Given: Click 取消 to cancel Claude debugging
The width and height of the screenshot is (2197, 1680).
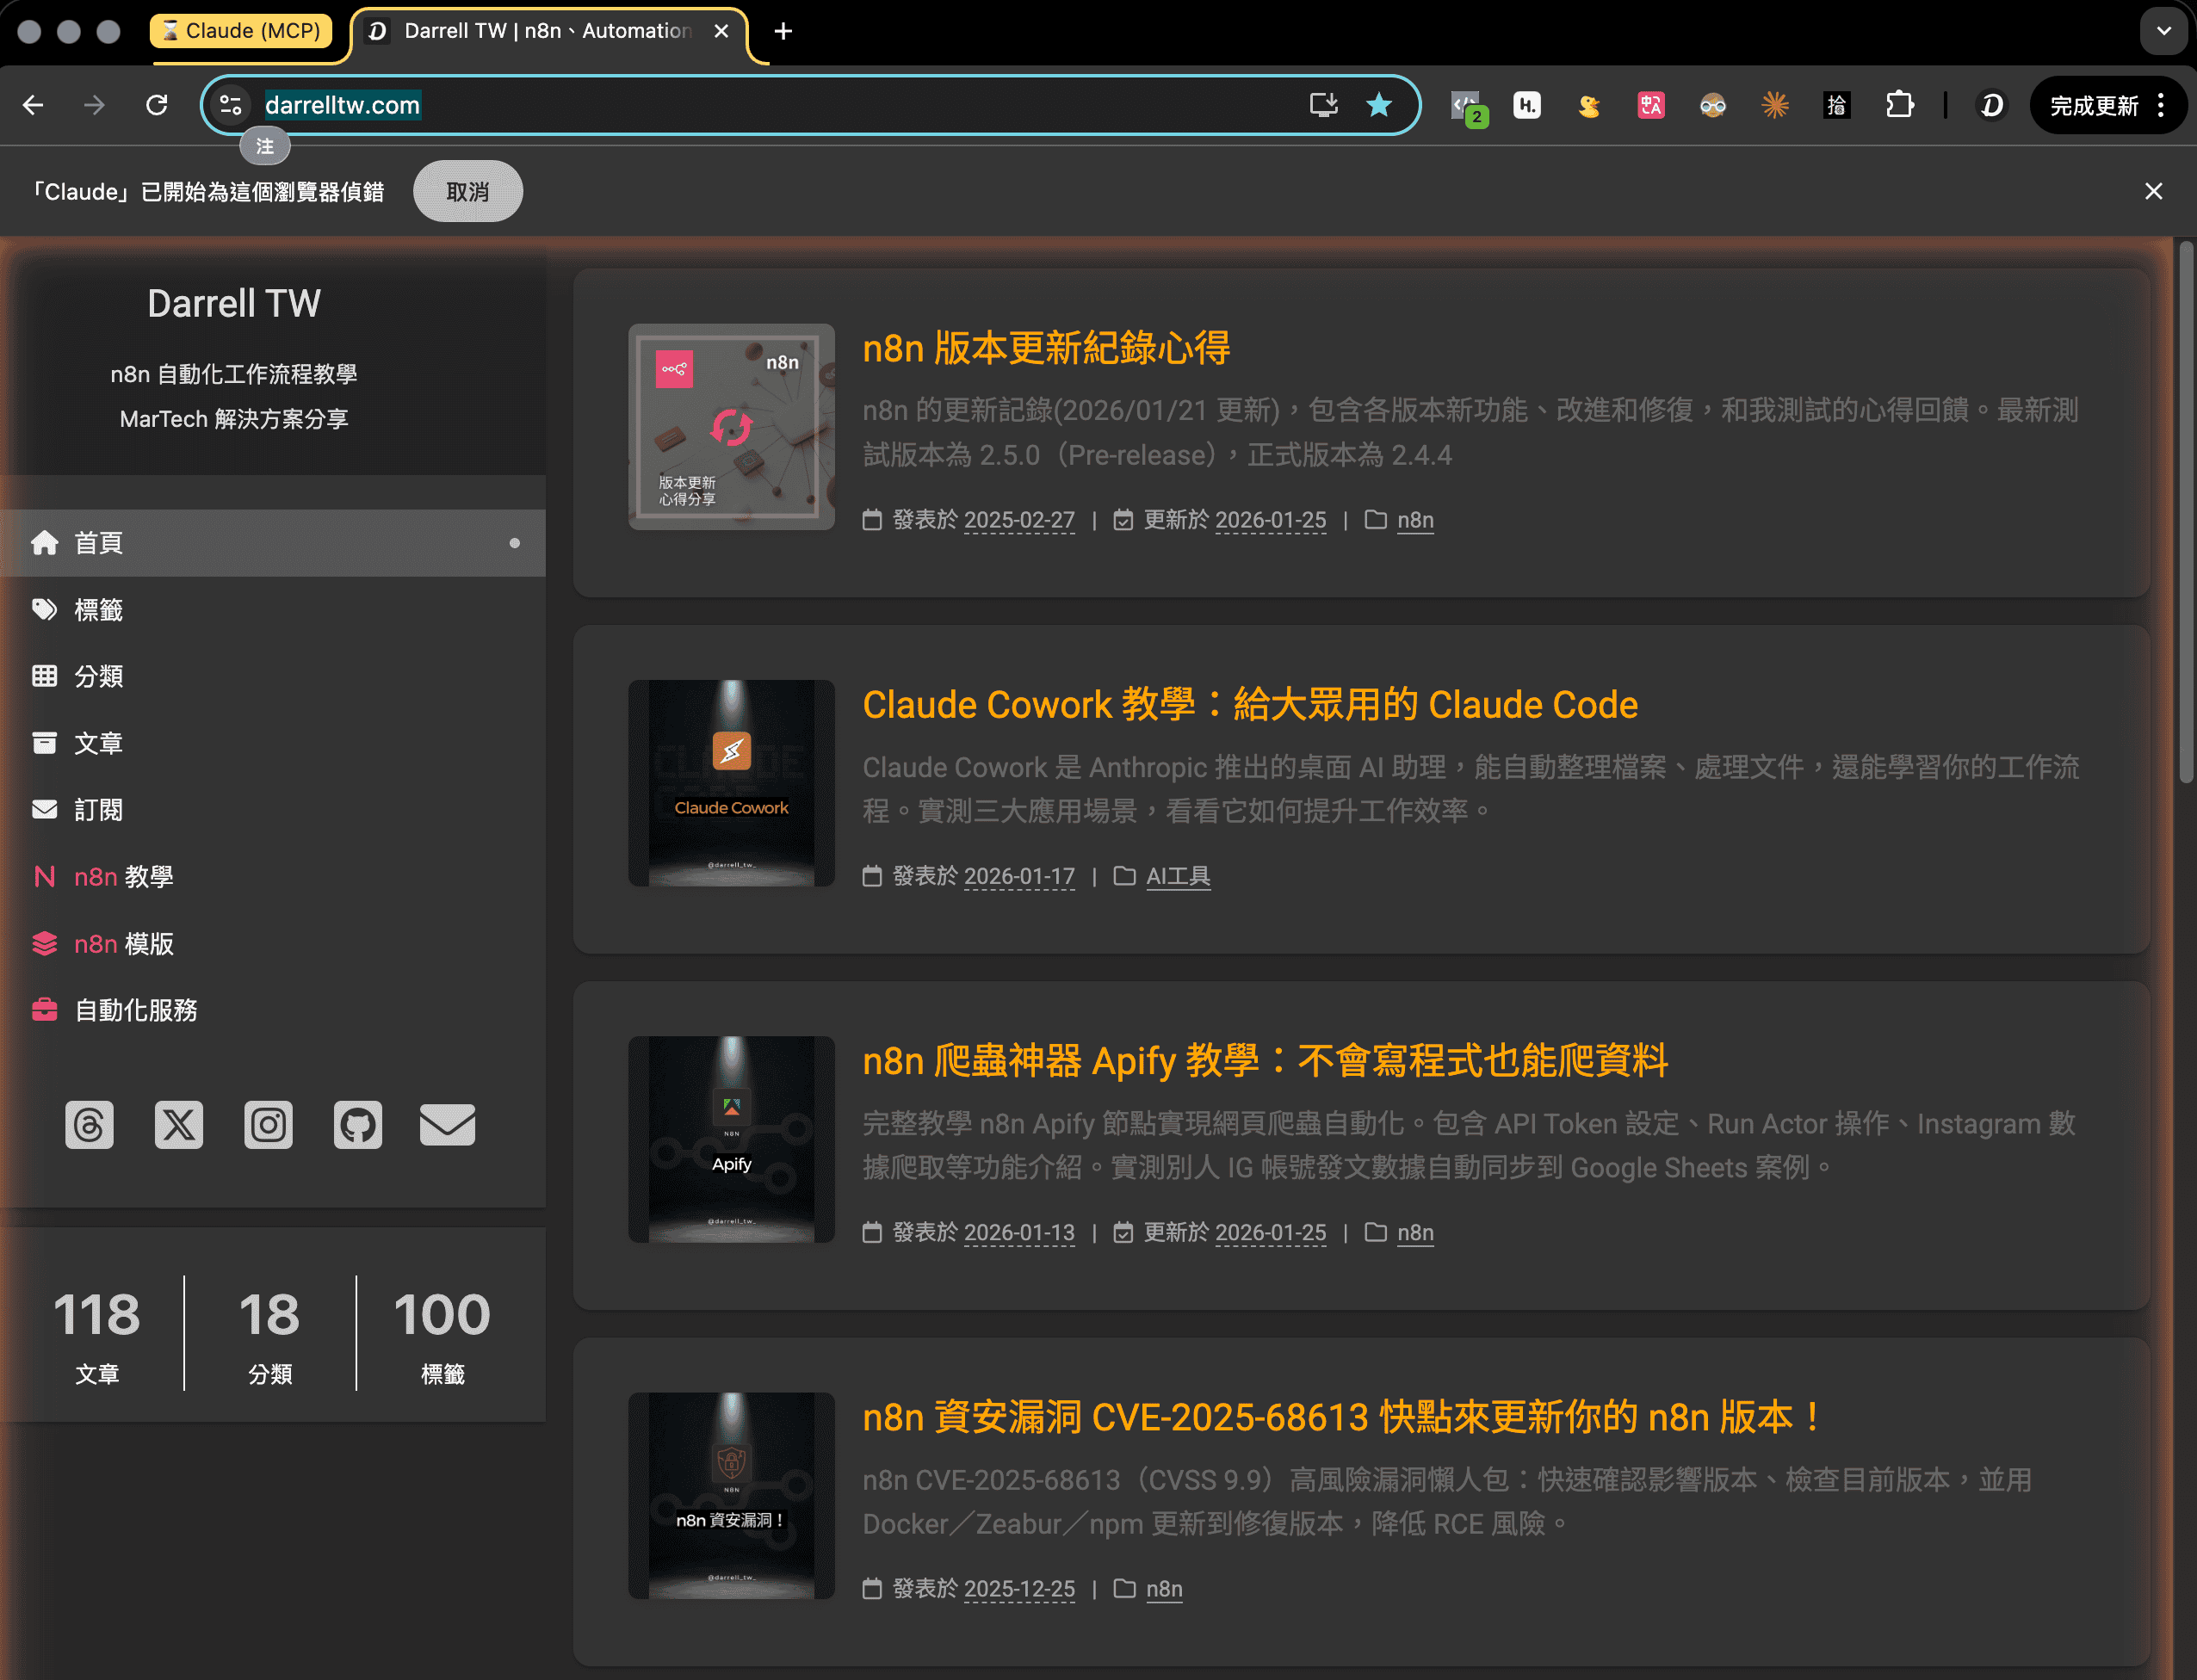Looking at the screenshot, I should 467,191.
